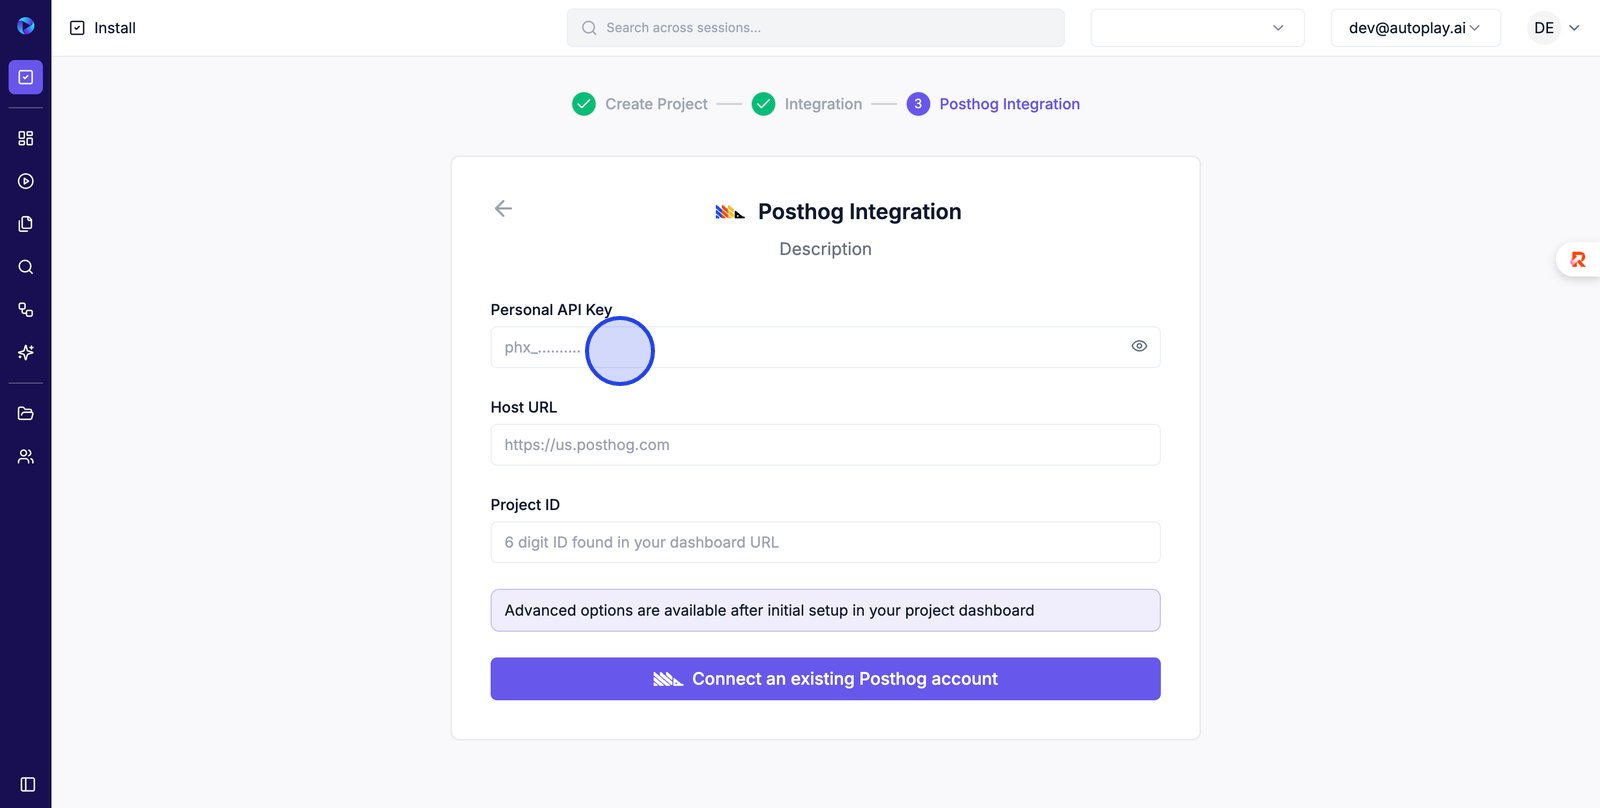Click the sidebar search magnifier icon
1600x808 pixels.
(x=26, y=267)
